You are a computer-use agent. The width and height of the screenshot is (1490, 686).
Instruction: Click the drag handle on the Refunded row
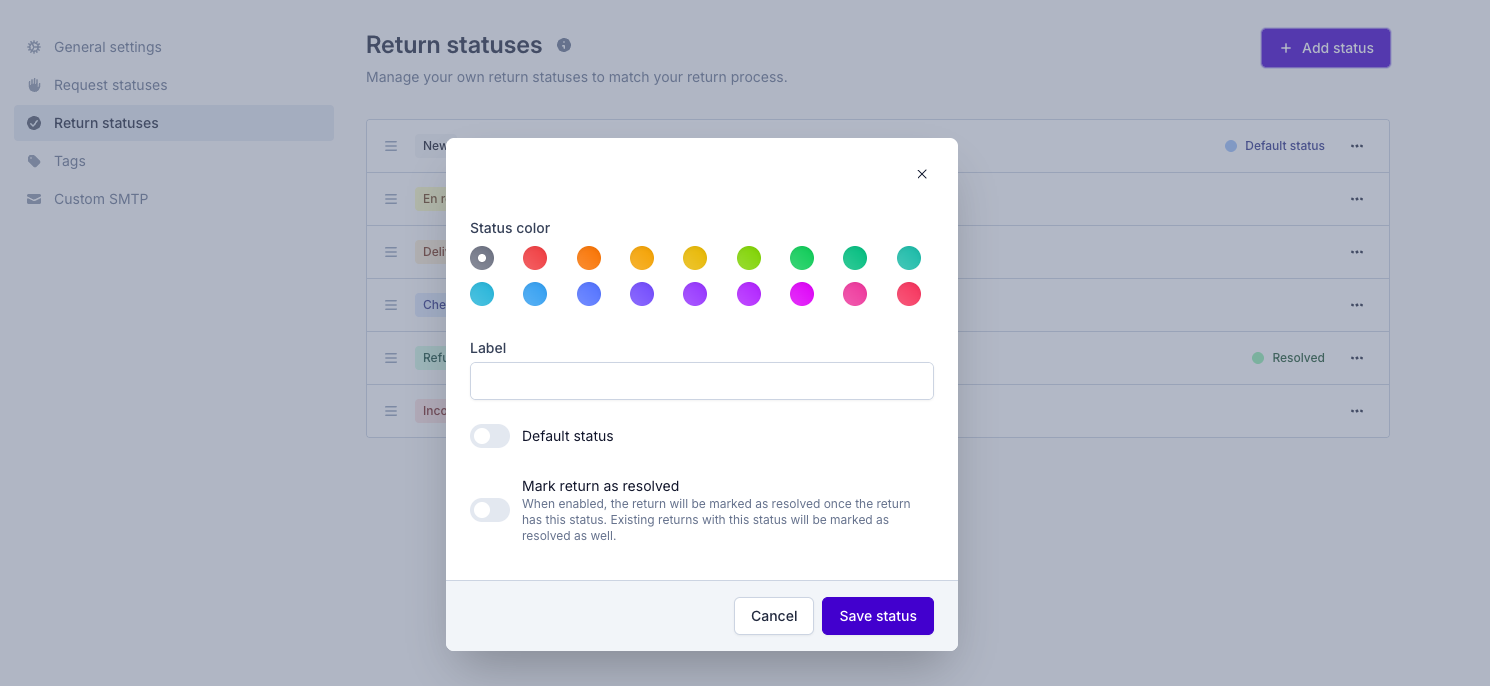click(391, 358)
